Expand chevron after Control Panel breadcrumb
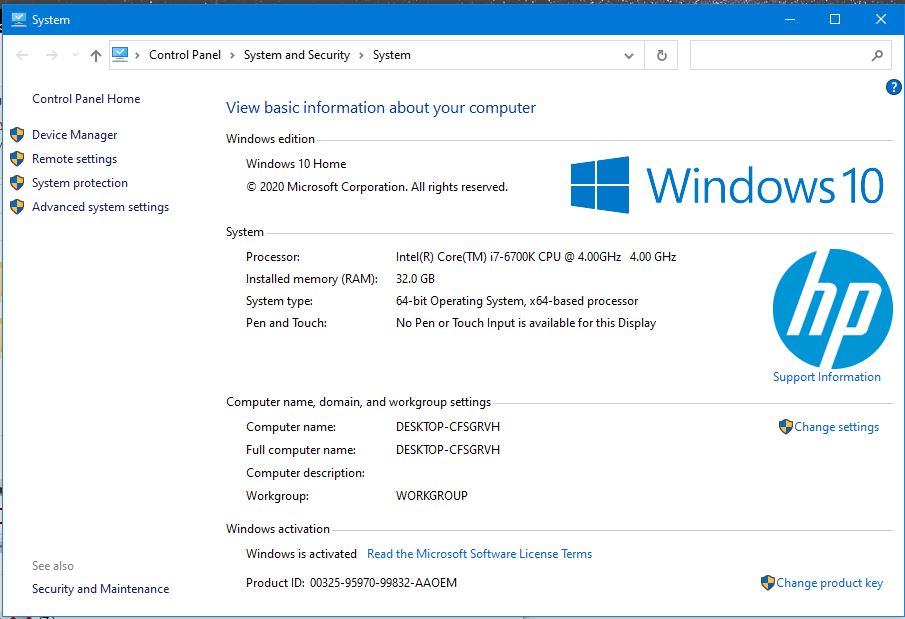905x619 pixels. coord(232,55)
